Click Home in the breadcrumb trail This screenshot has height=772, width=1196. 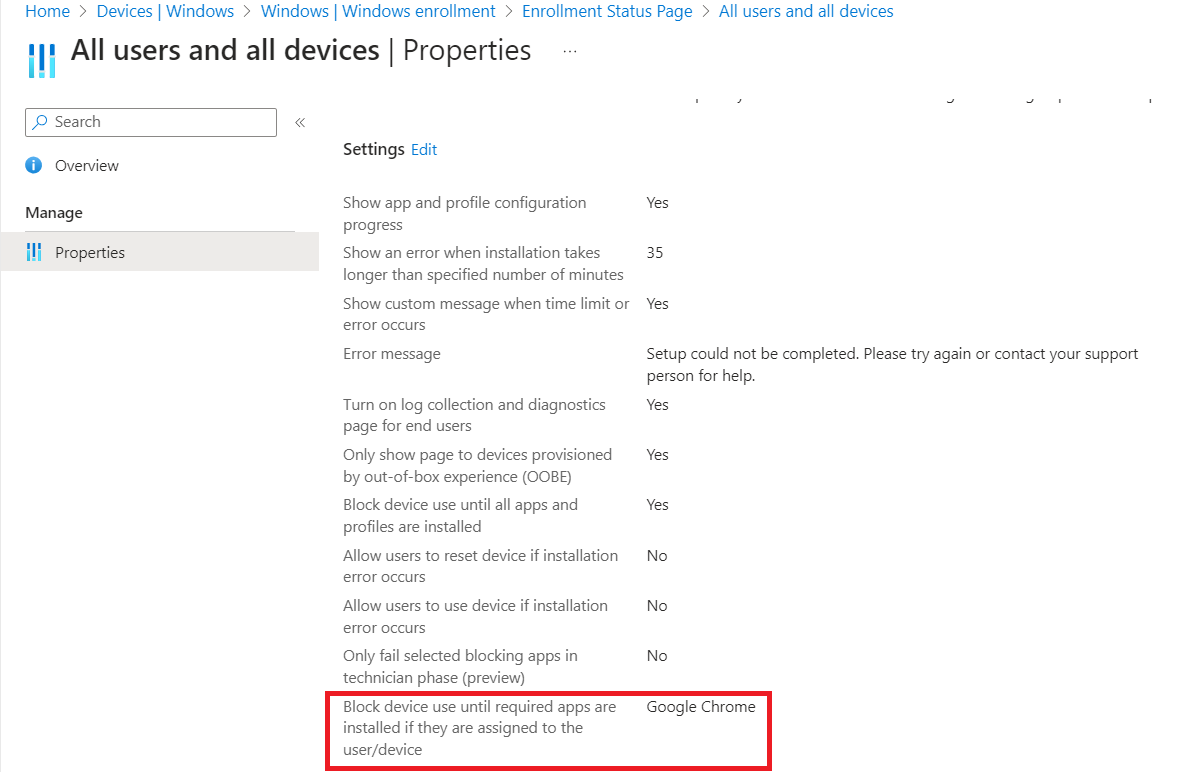pyautogui.click(x=47, y=11)
